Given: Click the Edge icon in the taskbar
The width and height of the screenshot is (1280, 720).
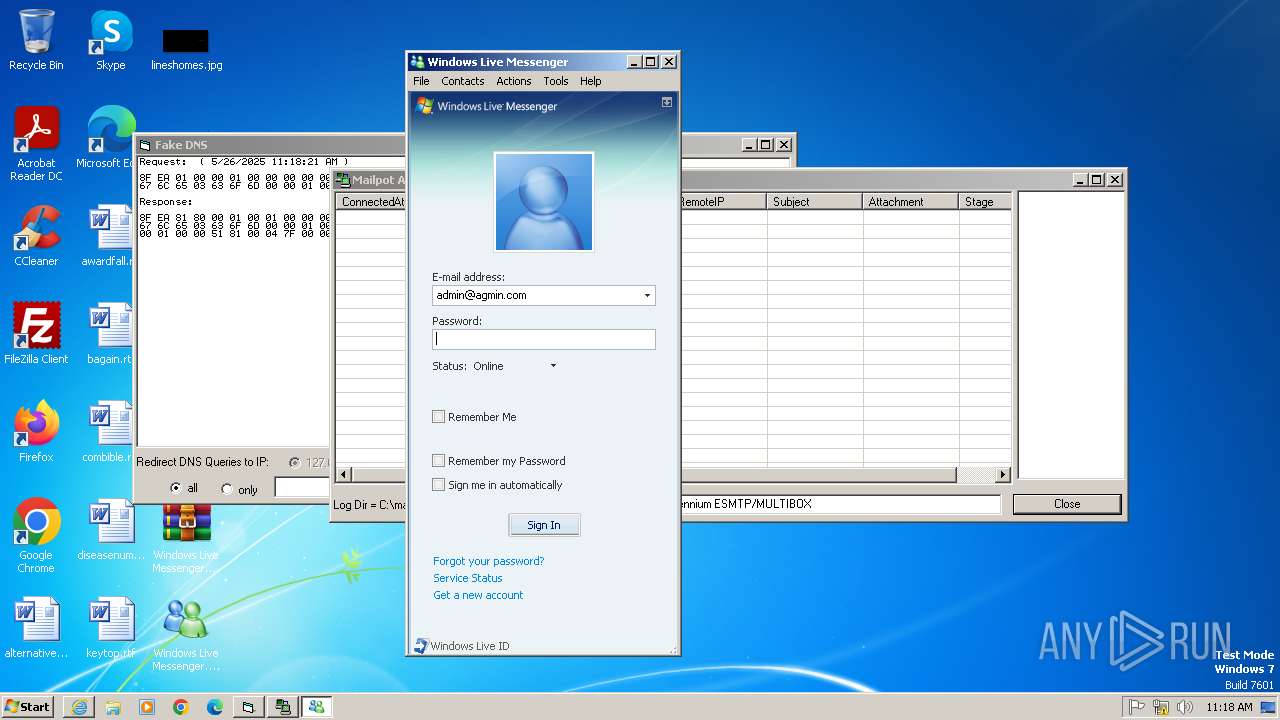Looking at the screenshot, I should [215, 707].
